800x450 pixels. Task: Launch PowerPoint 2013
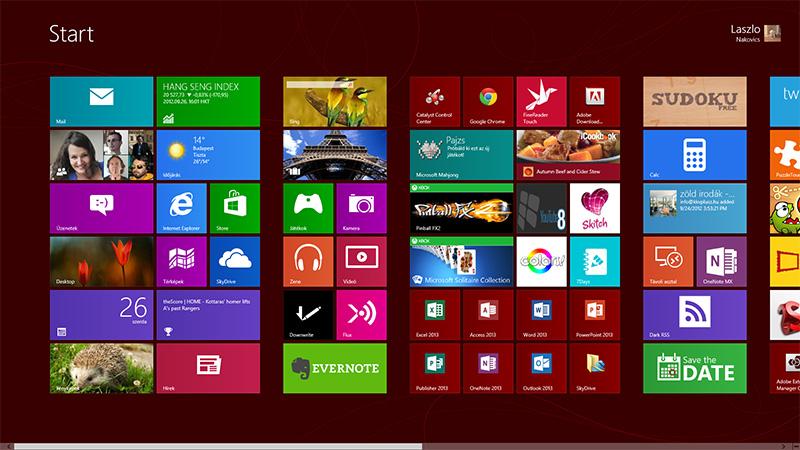pos(595,315)
